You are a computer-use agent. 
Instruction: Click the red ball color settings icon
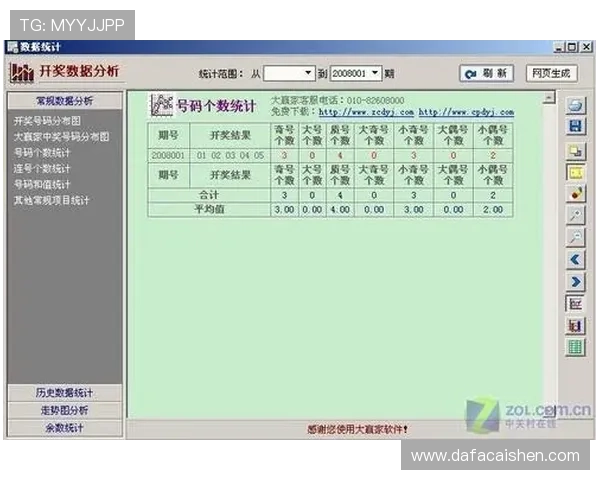(576, 194)
